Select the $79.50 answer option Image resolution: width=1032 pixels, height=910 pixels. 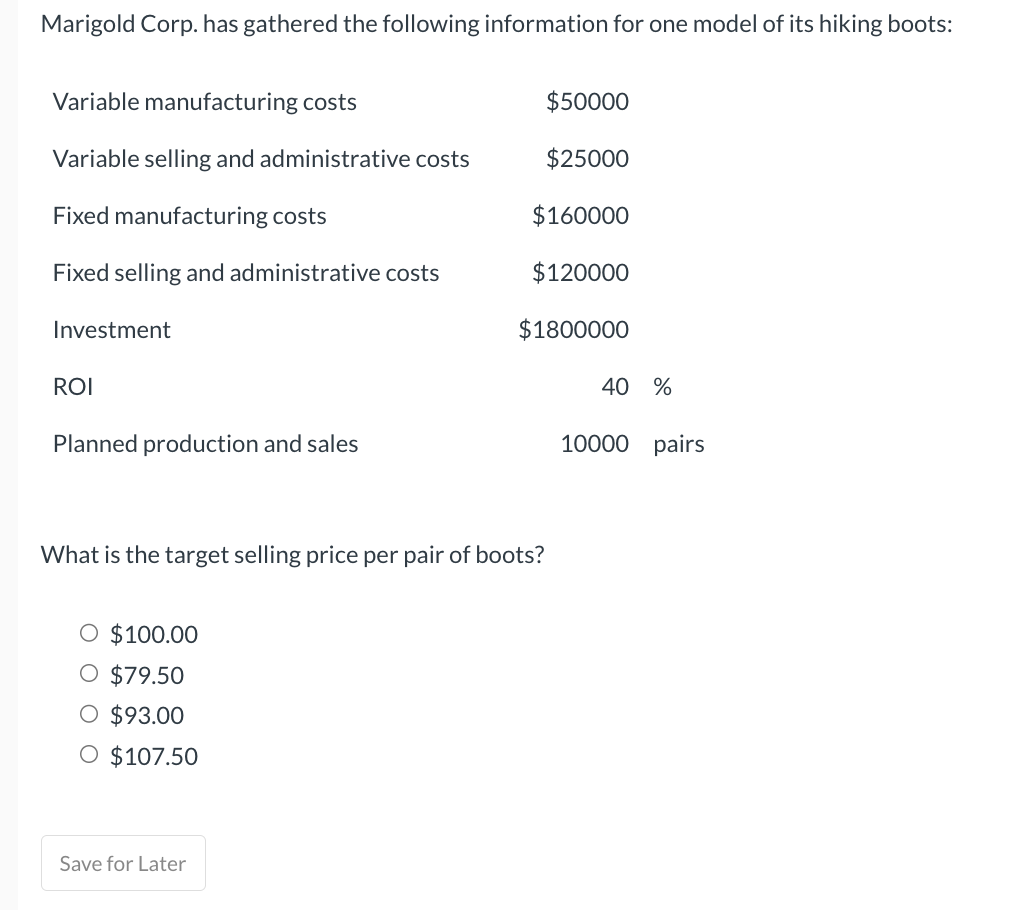(89, 672)
